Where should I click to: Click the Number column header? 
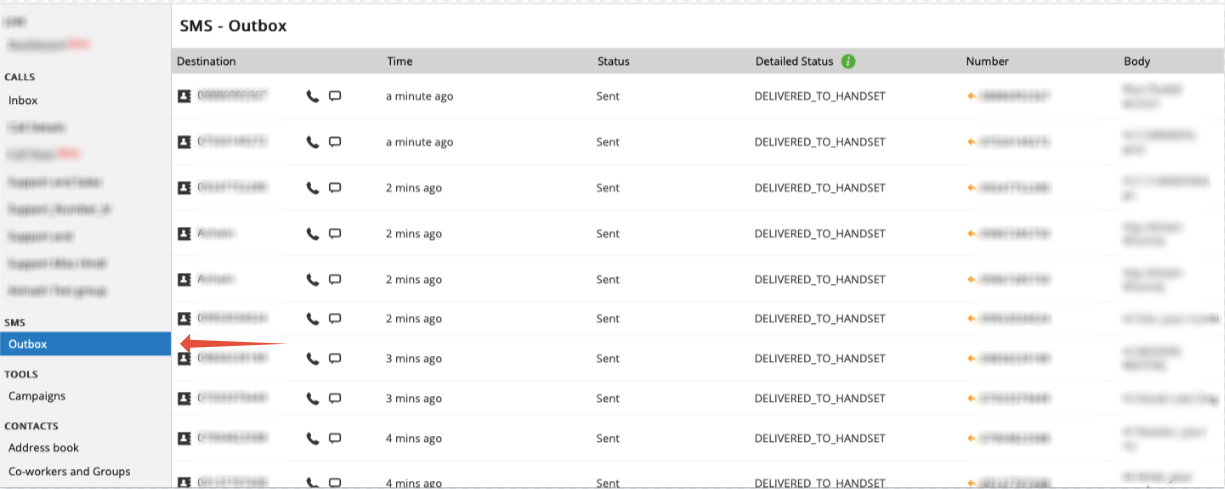987,61
